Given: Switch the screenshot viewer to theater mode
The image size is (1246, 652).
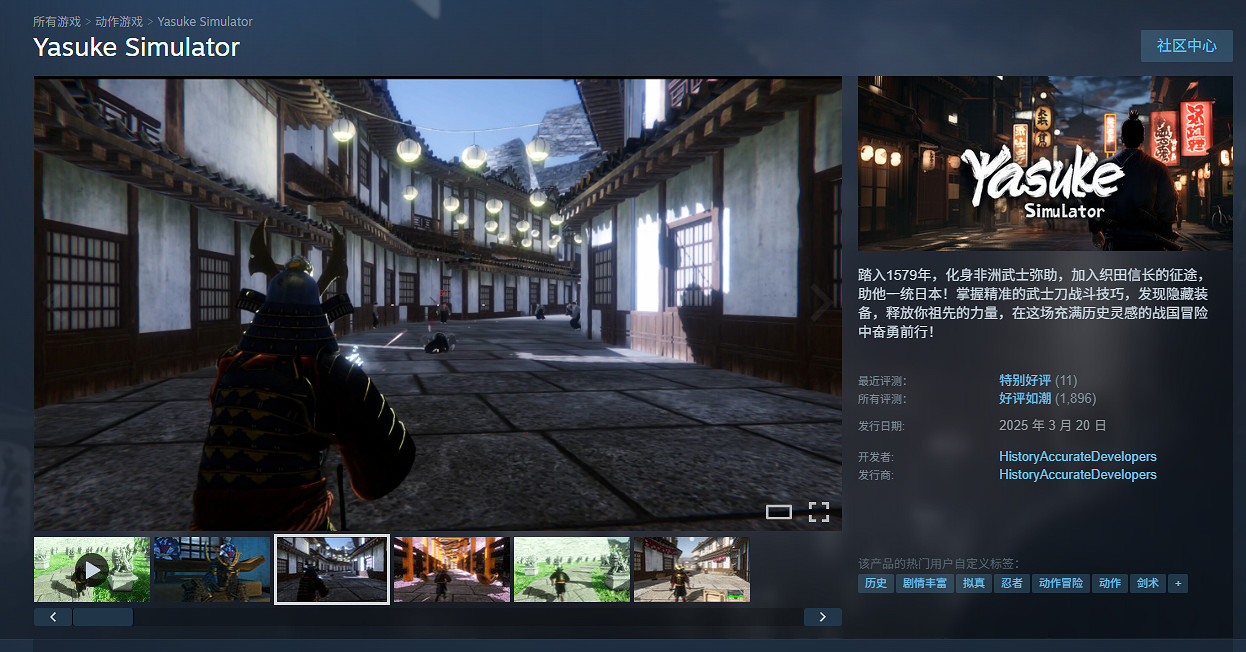Looking at the screenshot, I should [x=779, y=512].
